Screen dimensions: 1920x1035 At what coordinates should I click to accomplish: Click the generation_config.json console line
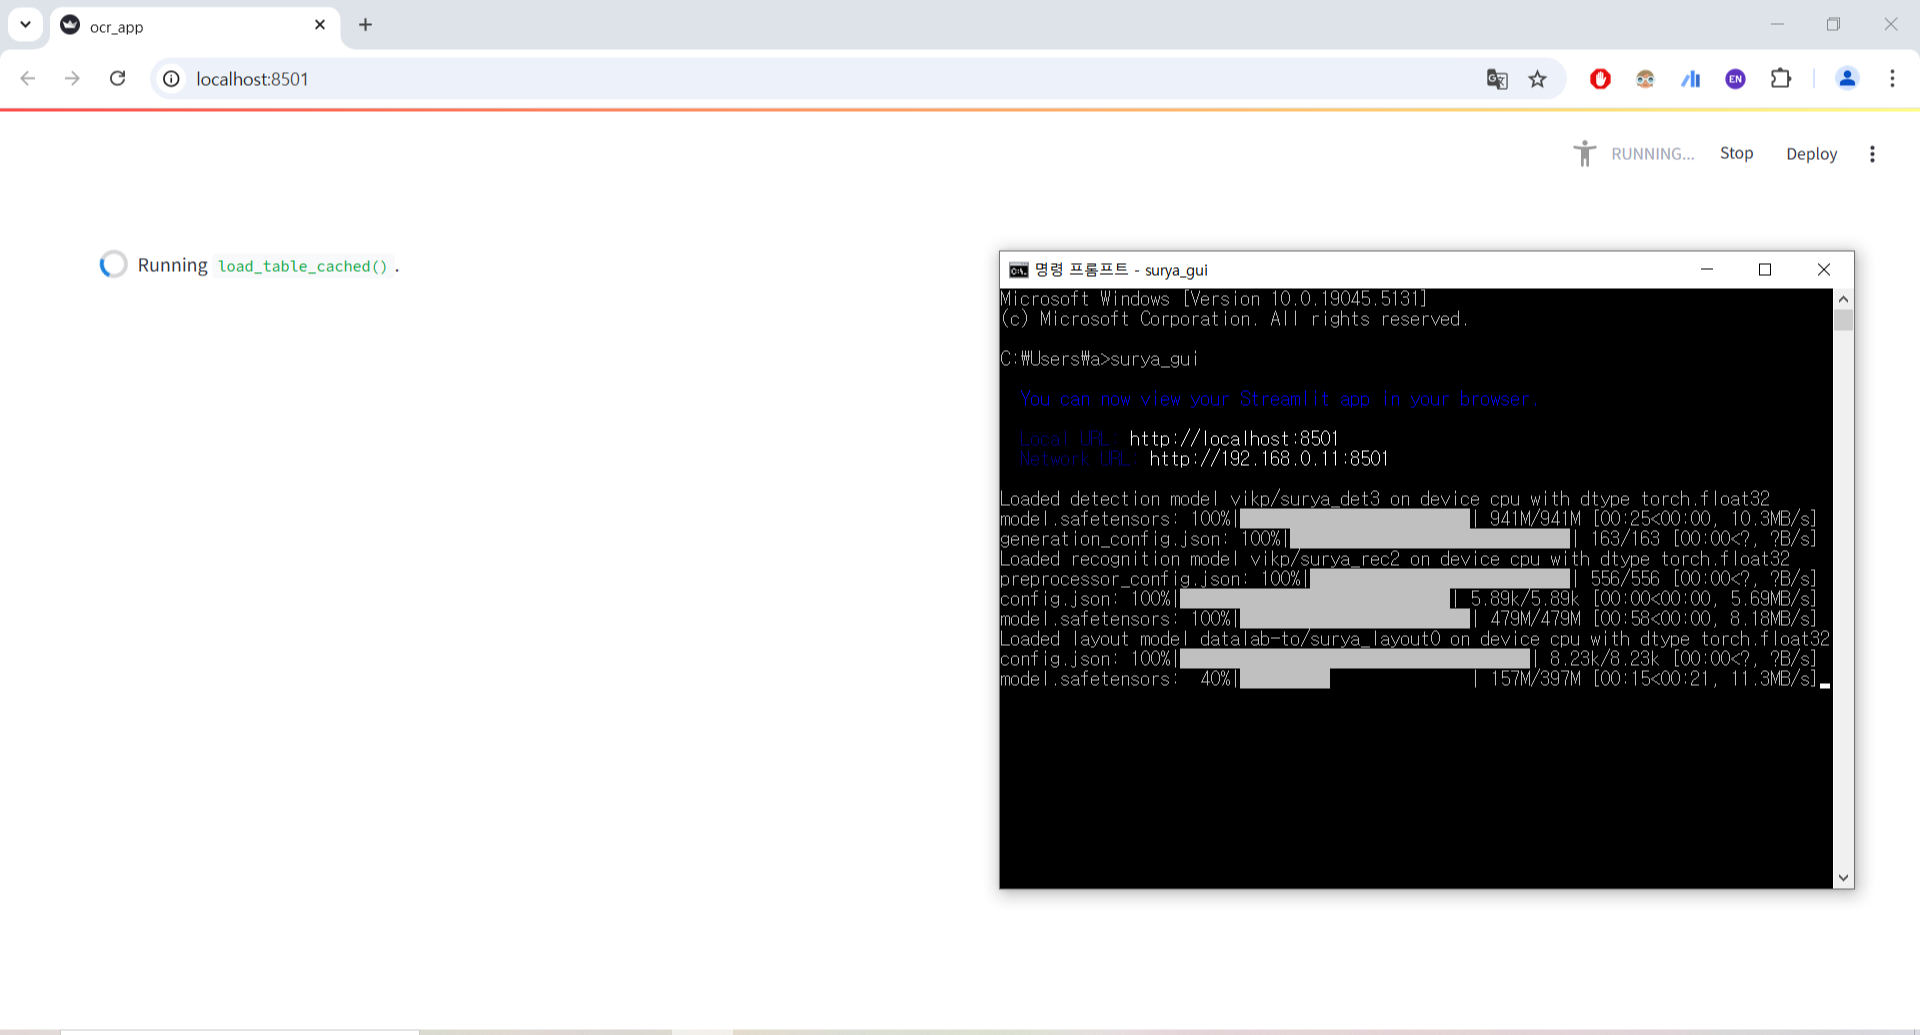[1408, 539]
